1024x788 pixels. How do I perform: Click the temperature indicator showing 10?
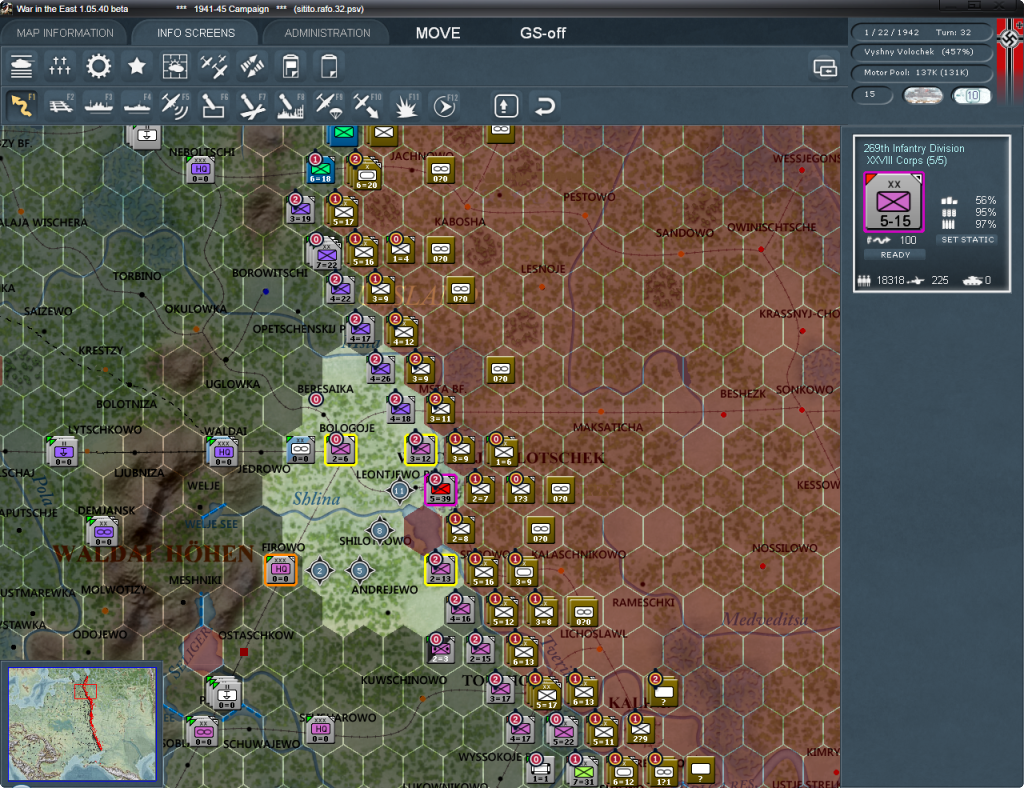(x=971, y=96)
